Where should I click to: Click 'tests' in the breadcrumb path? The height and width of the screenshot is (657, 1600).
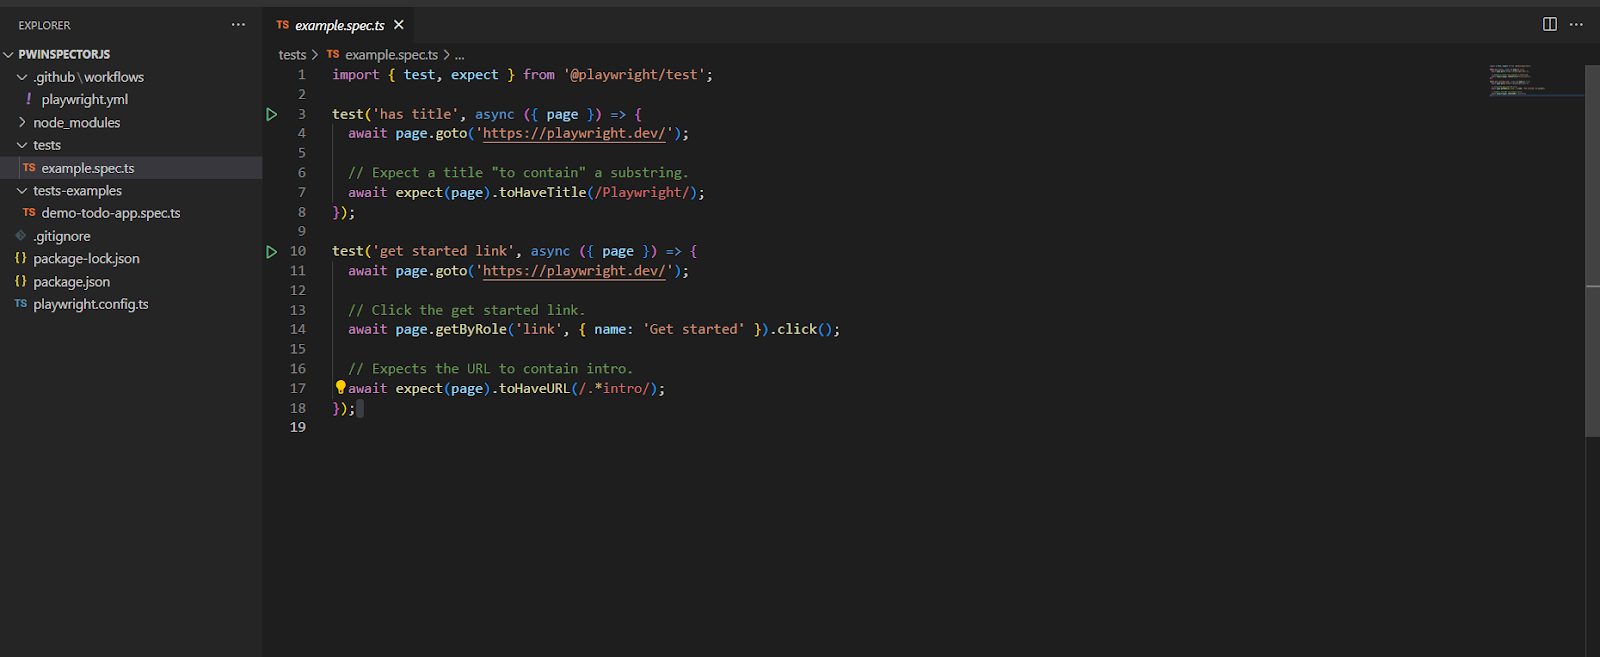click(292, 55)
